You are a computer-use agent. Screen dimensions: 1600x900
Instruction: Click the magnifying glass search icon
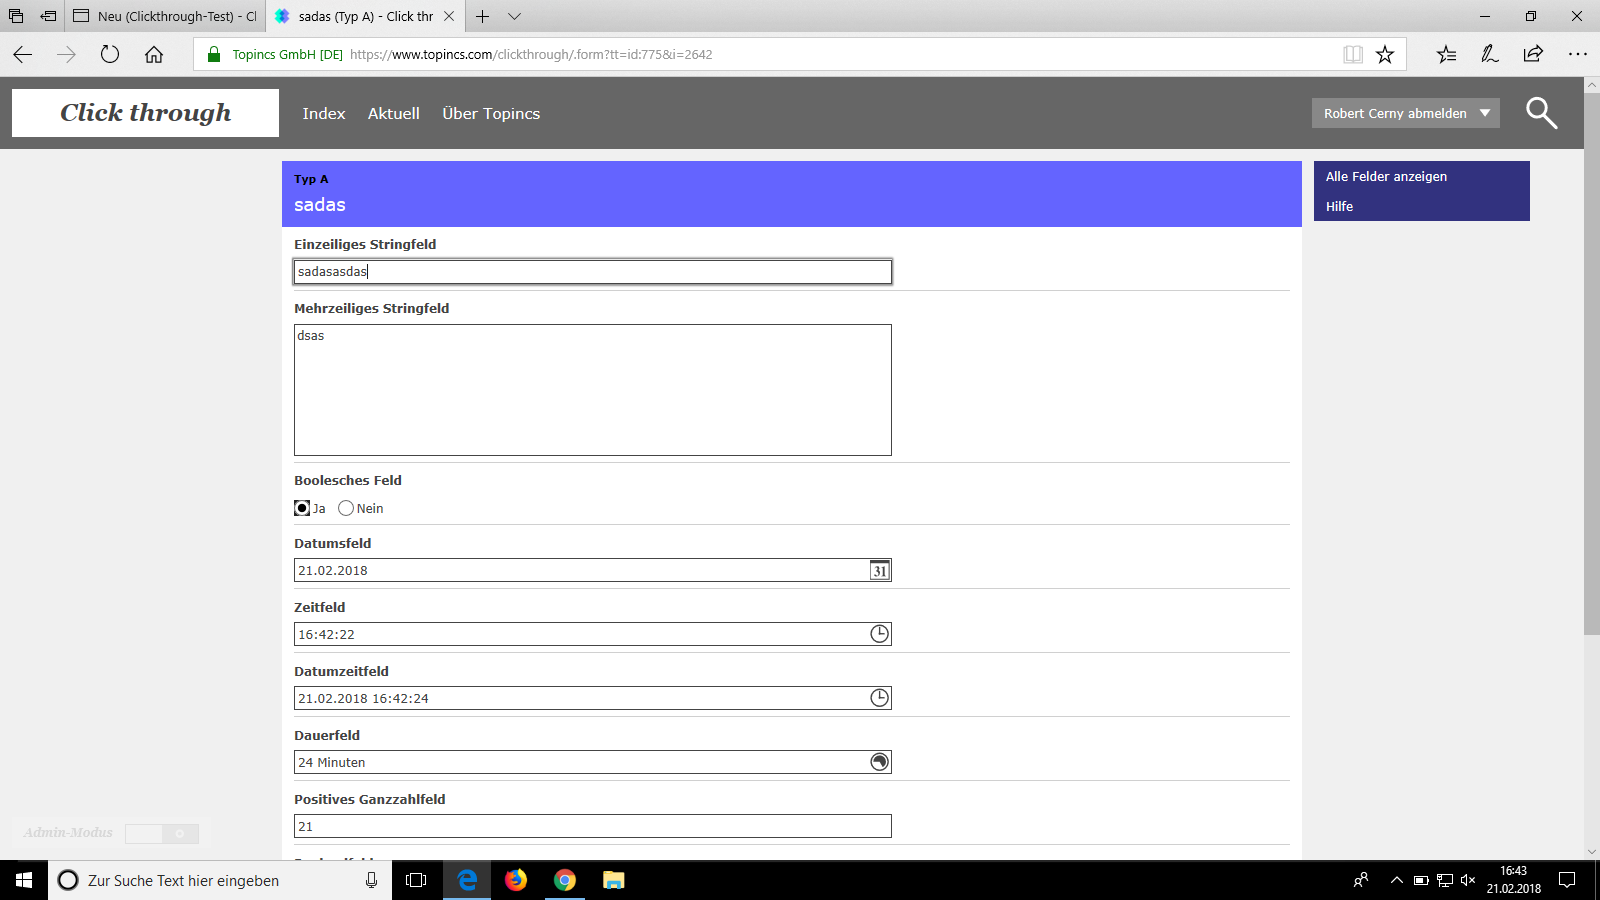point(1541,113)
